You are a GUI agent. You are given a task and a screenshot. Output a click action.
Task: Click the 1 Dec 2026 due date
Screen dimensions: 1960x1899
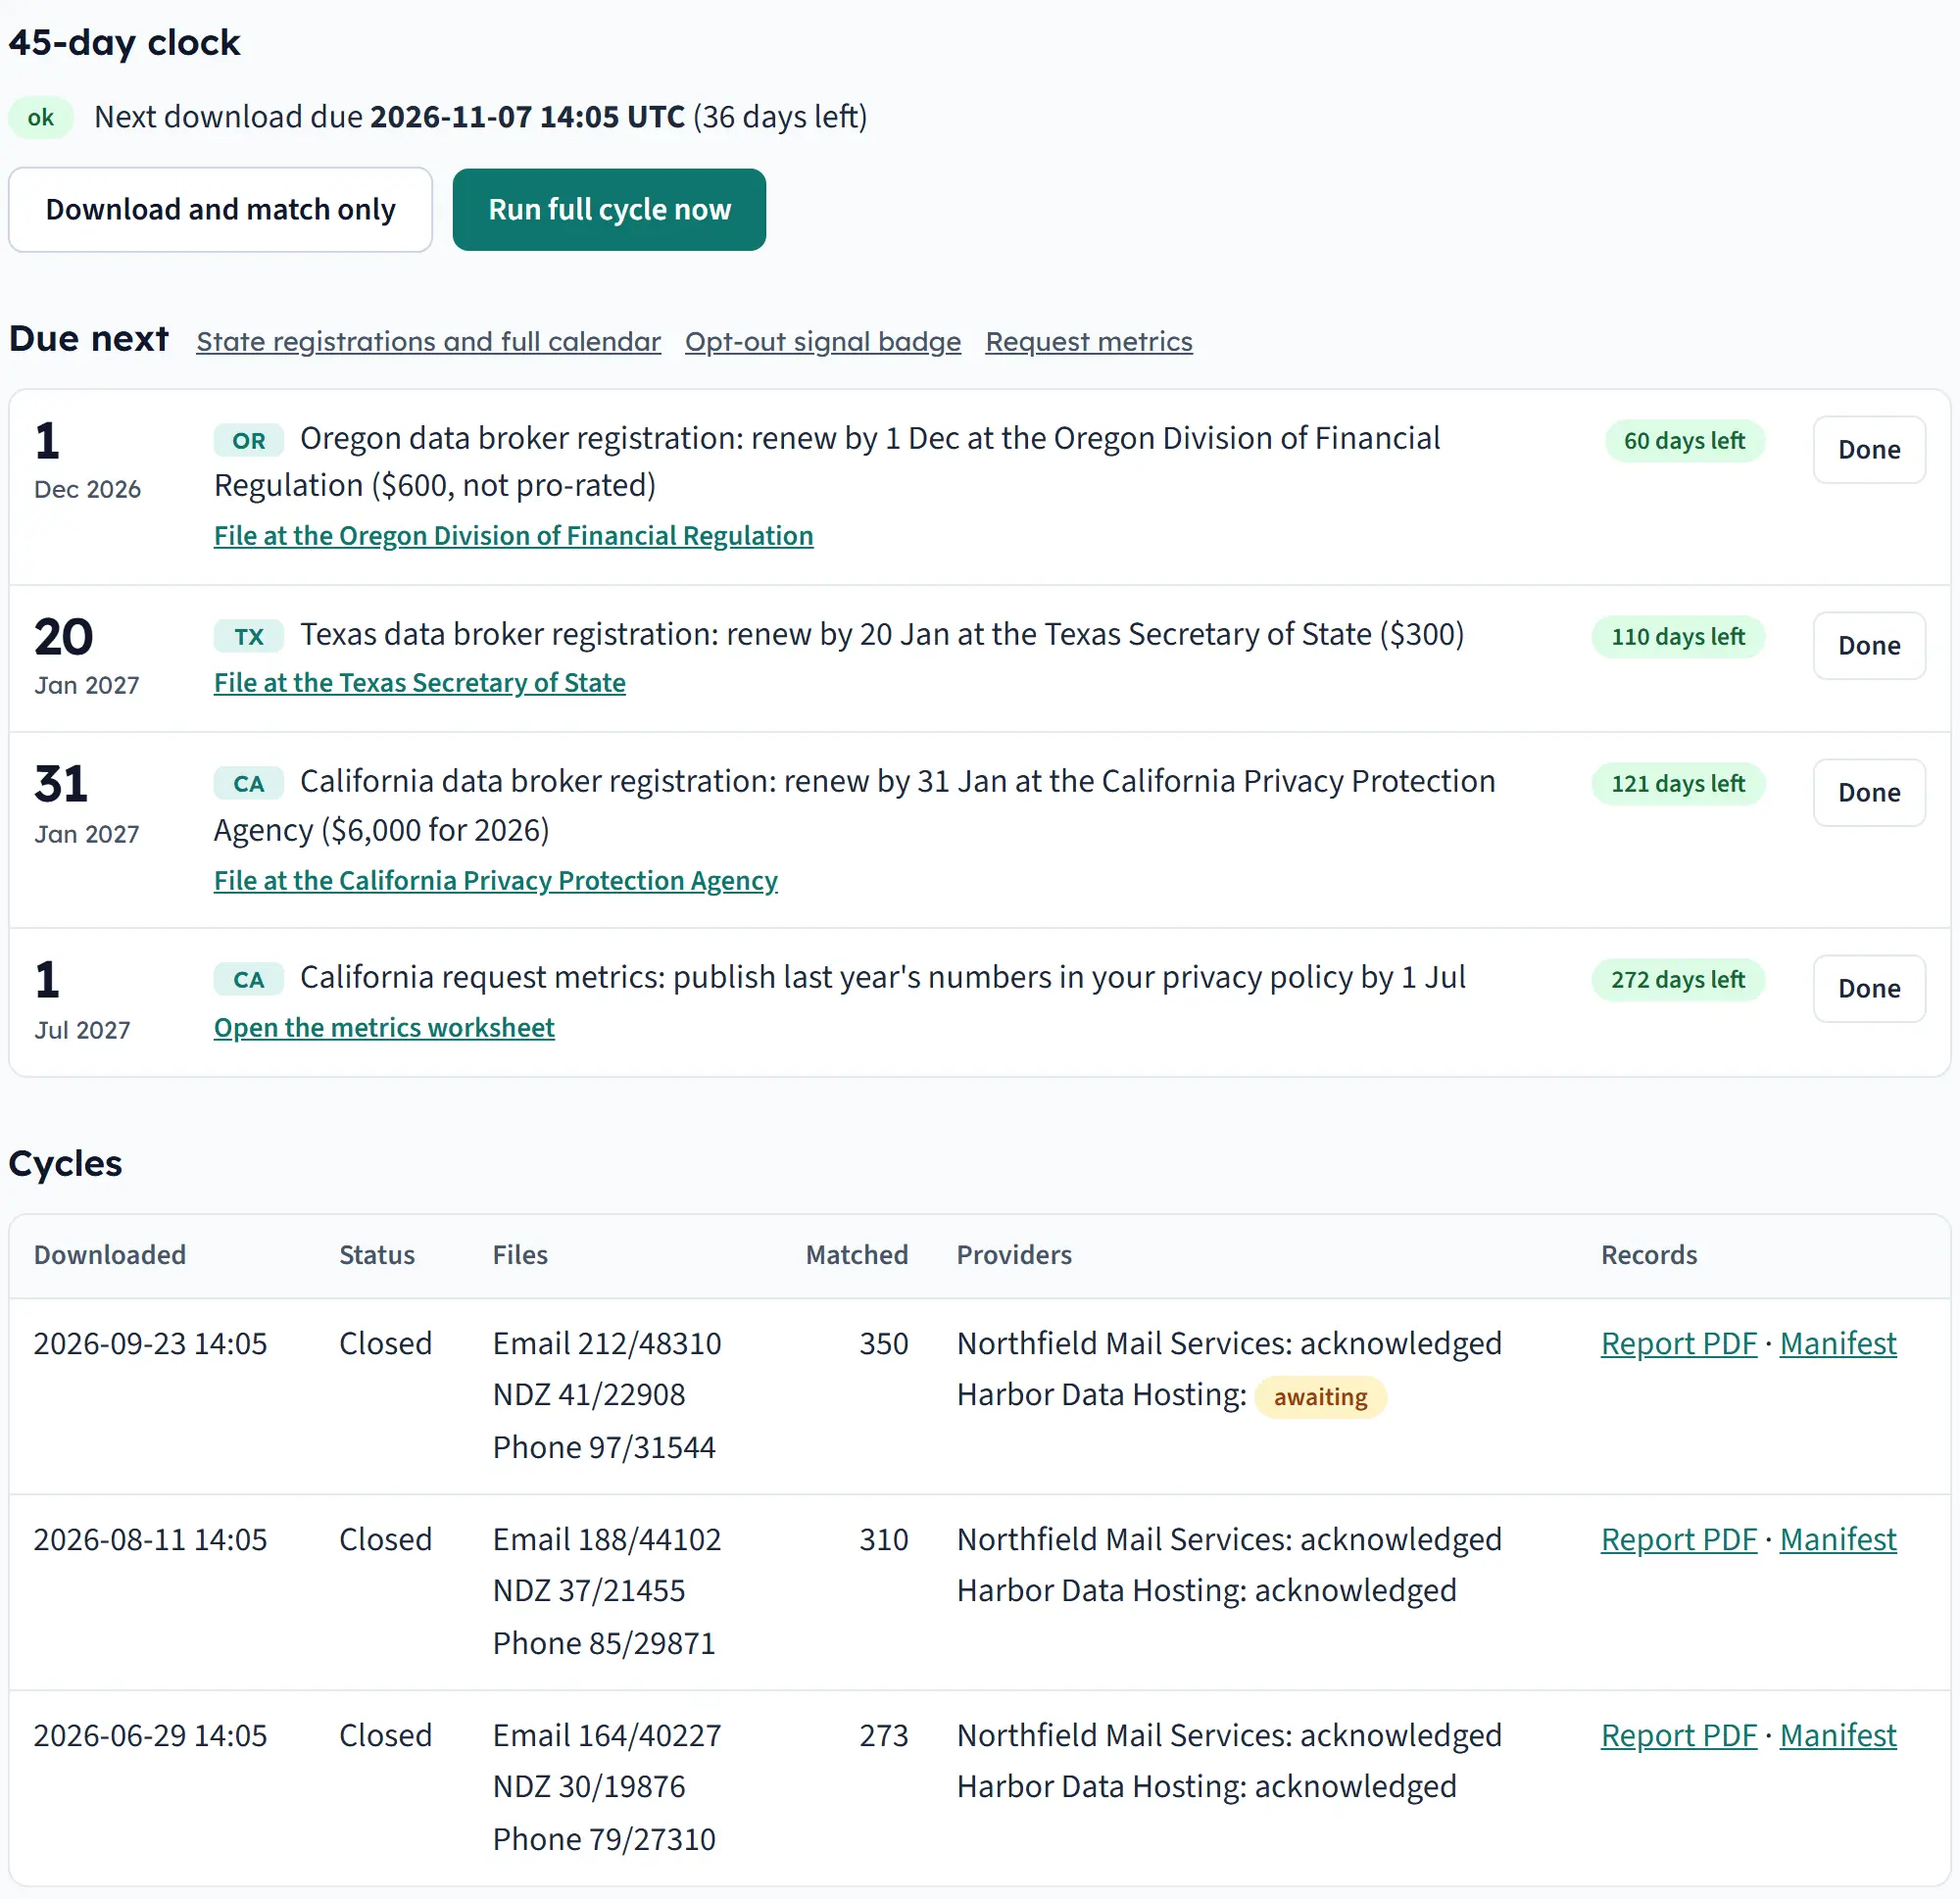[x=87, y=461]
